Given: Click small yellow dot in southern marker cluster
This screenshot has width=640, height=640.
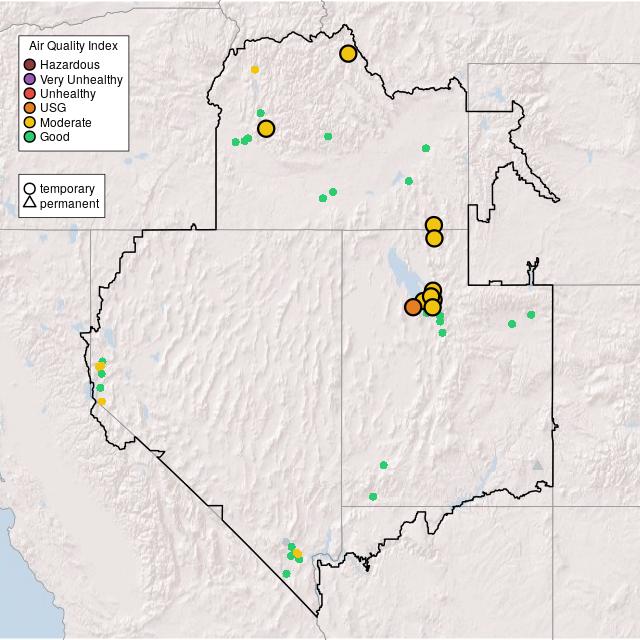Looking at the screenshot, I should click(x=297, y=553).
